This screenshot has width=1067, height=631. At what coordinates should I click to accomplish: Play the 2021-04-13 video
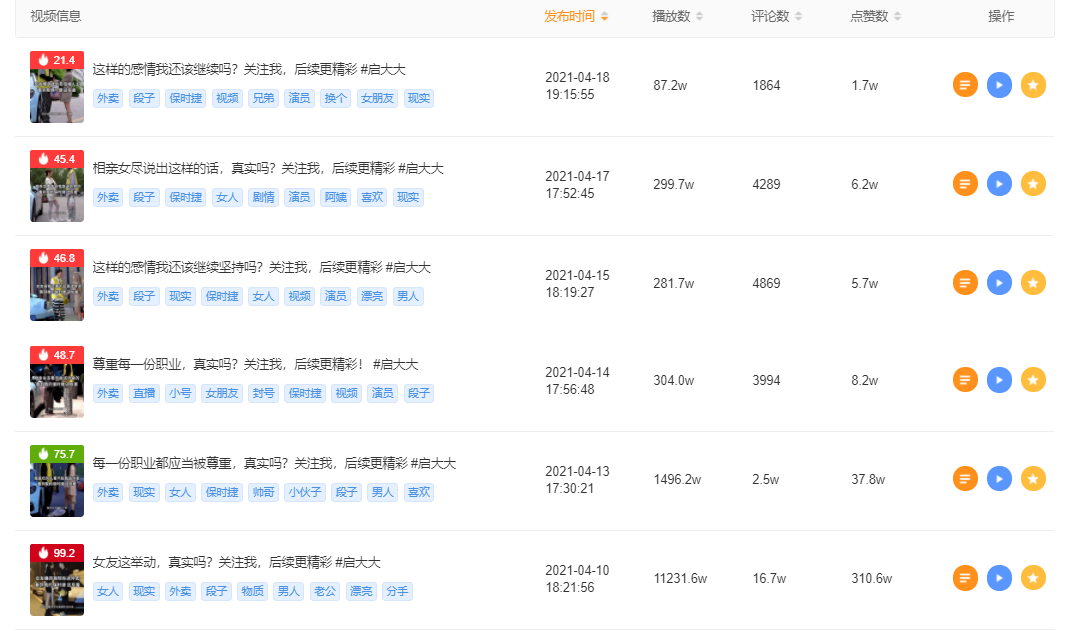999,479
